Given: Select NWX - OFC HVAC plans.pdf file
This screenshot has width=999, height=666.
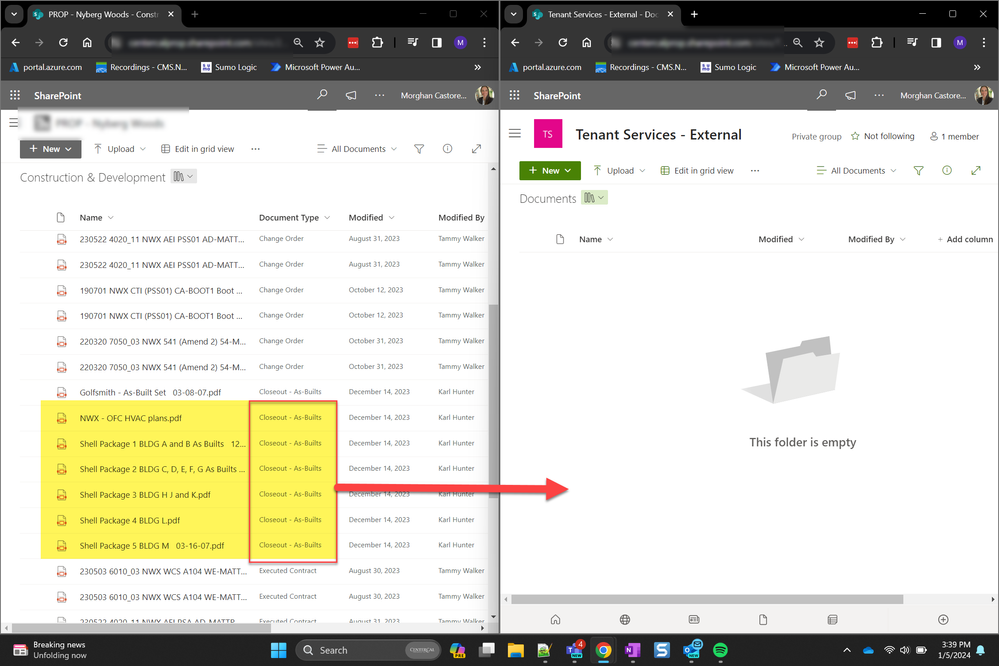Looking at the screenshot, I should point(130,418).
